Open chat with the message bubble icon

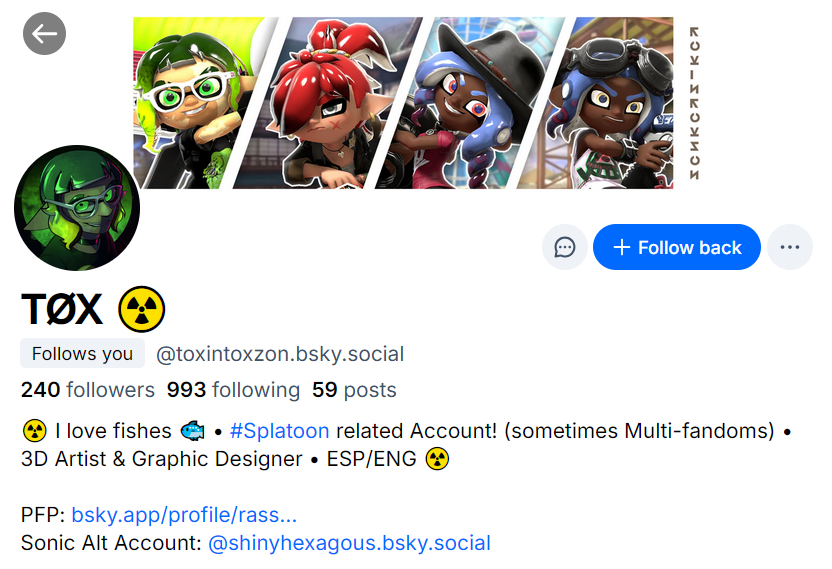(565, 247)
